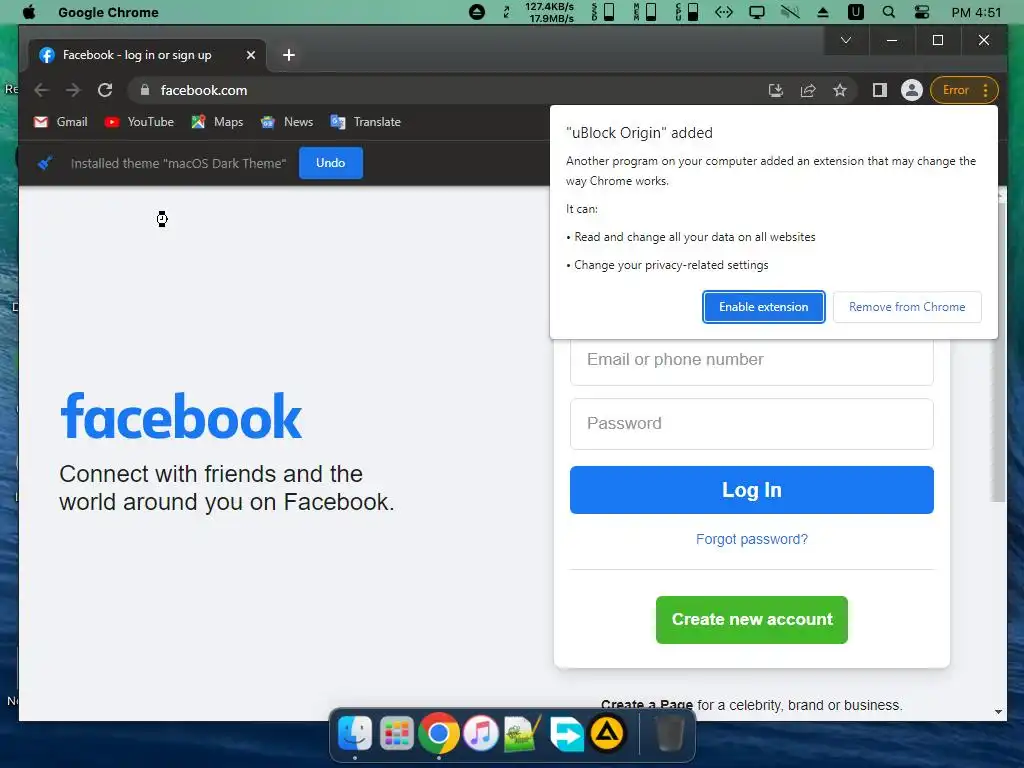Open the Chrome Error menu button
1024x768 pixels.
point(965,90)
